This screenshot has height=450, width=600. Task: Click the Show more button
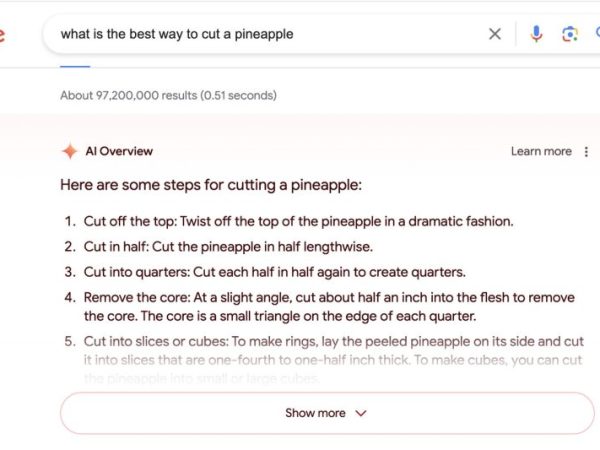tap(327, 413)
